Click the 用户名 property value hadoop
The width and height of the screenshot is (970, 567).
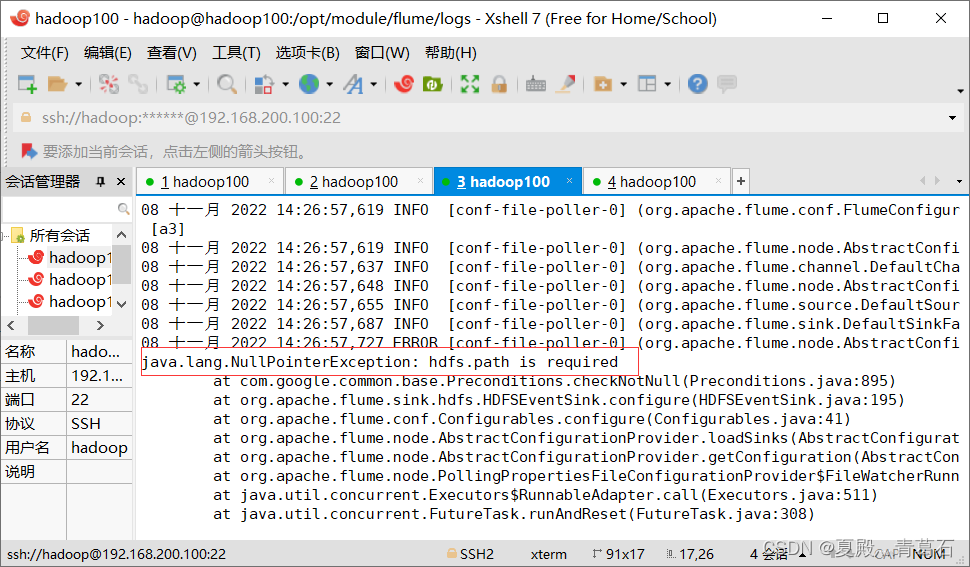click(99, 448)
